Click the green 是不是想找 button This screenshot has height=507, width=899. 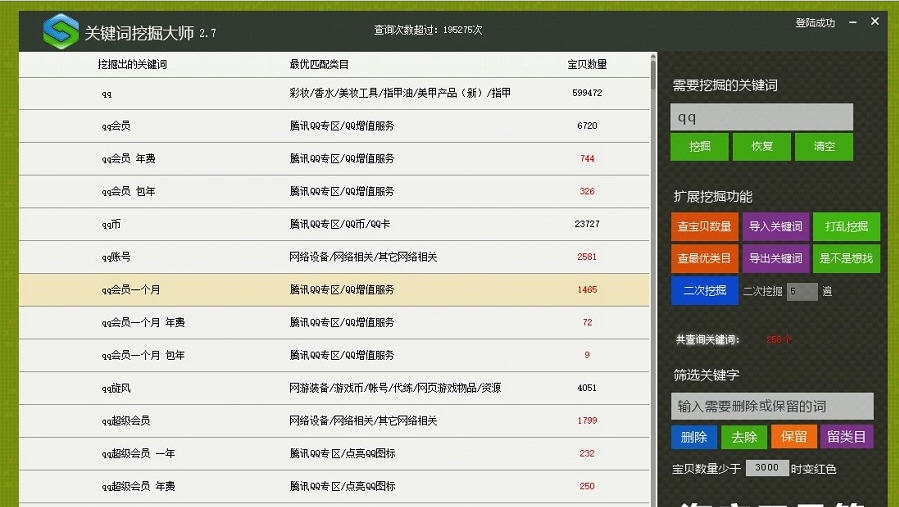(x=846, y=259)
